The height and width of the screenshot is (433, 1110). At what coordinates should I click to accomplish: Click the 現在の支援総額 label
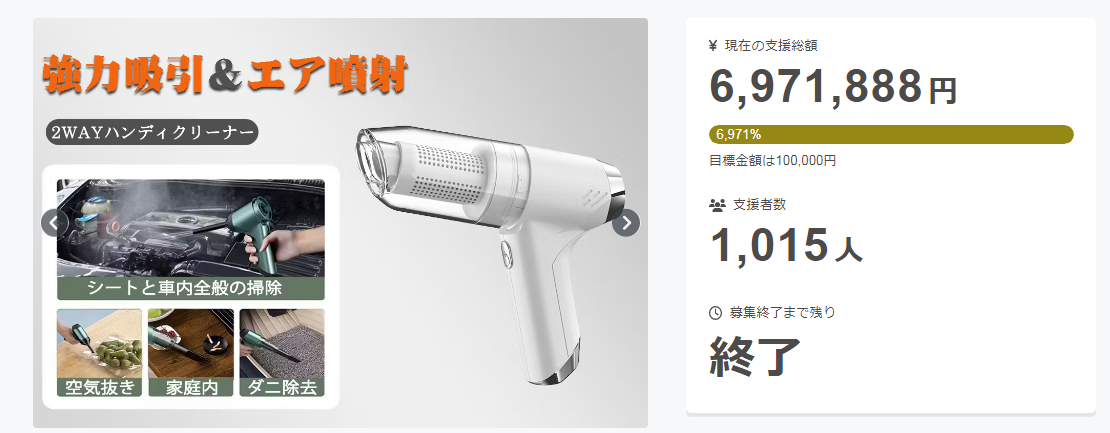[x=772, y=46]
